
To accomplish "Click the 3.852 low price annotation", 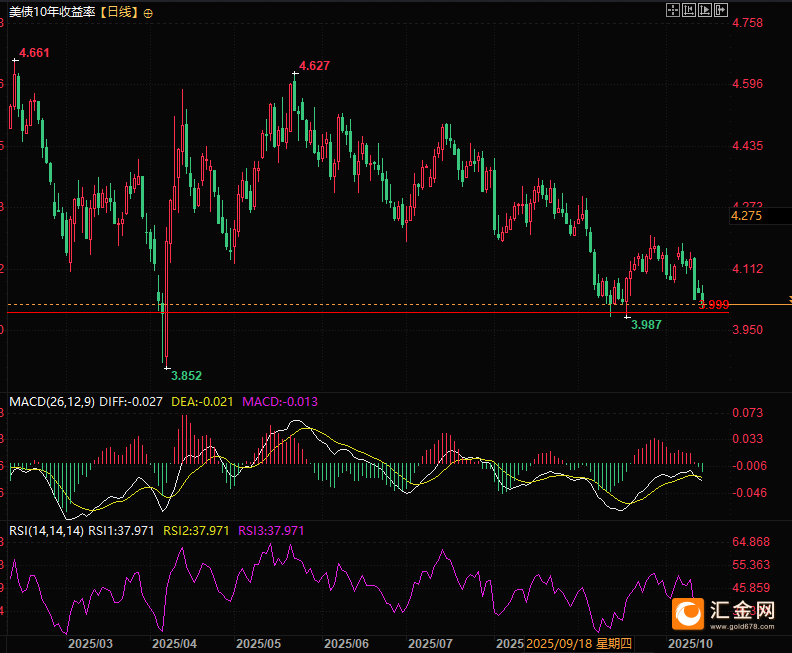I will 186,376.
